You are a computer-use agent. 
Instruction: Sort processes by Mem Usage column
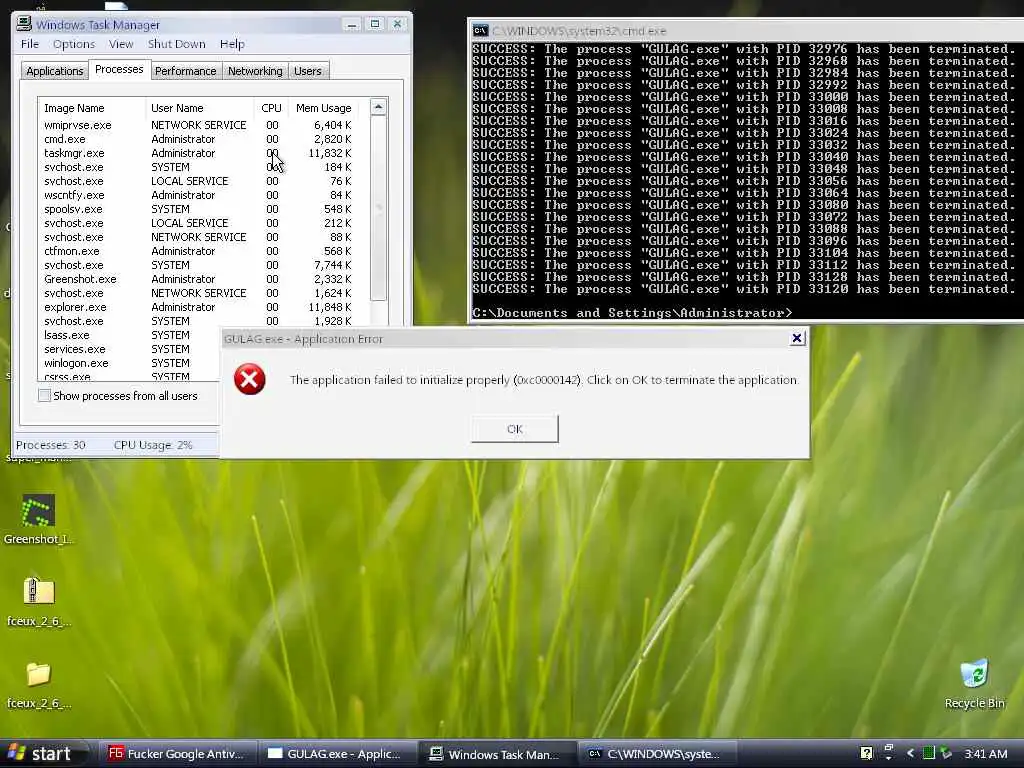[323, 108]
